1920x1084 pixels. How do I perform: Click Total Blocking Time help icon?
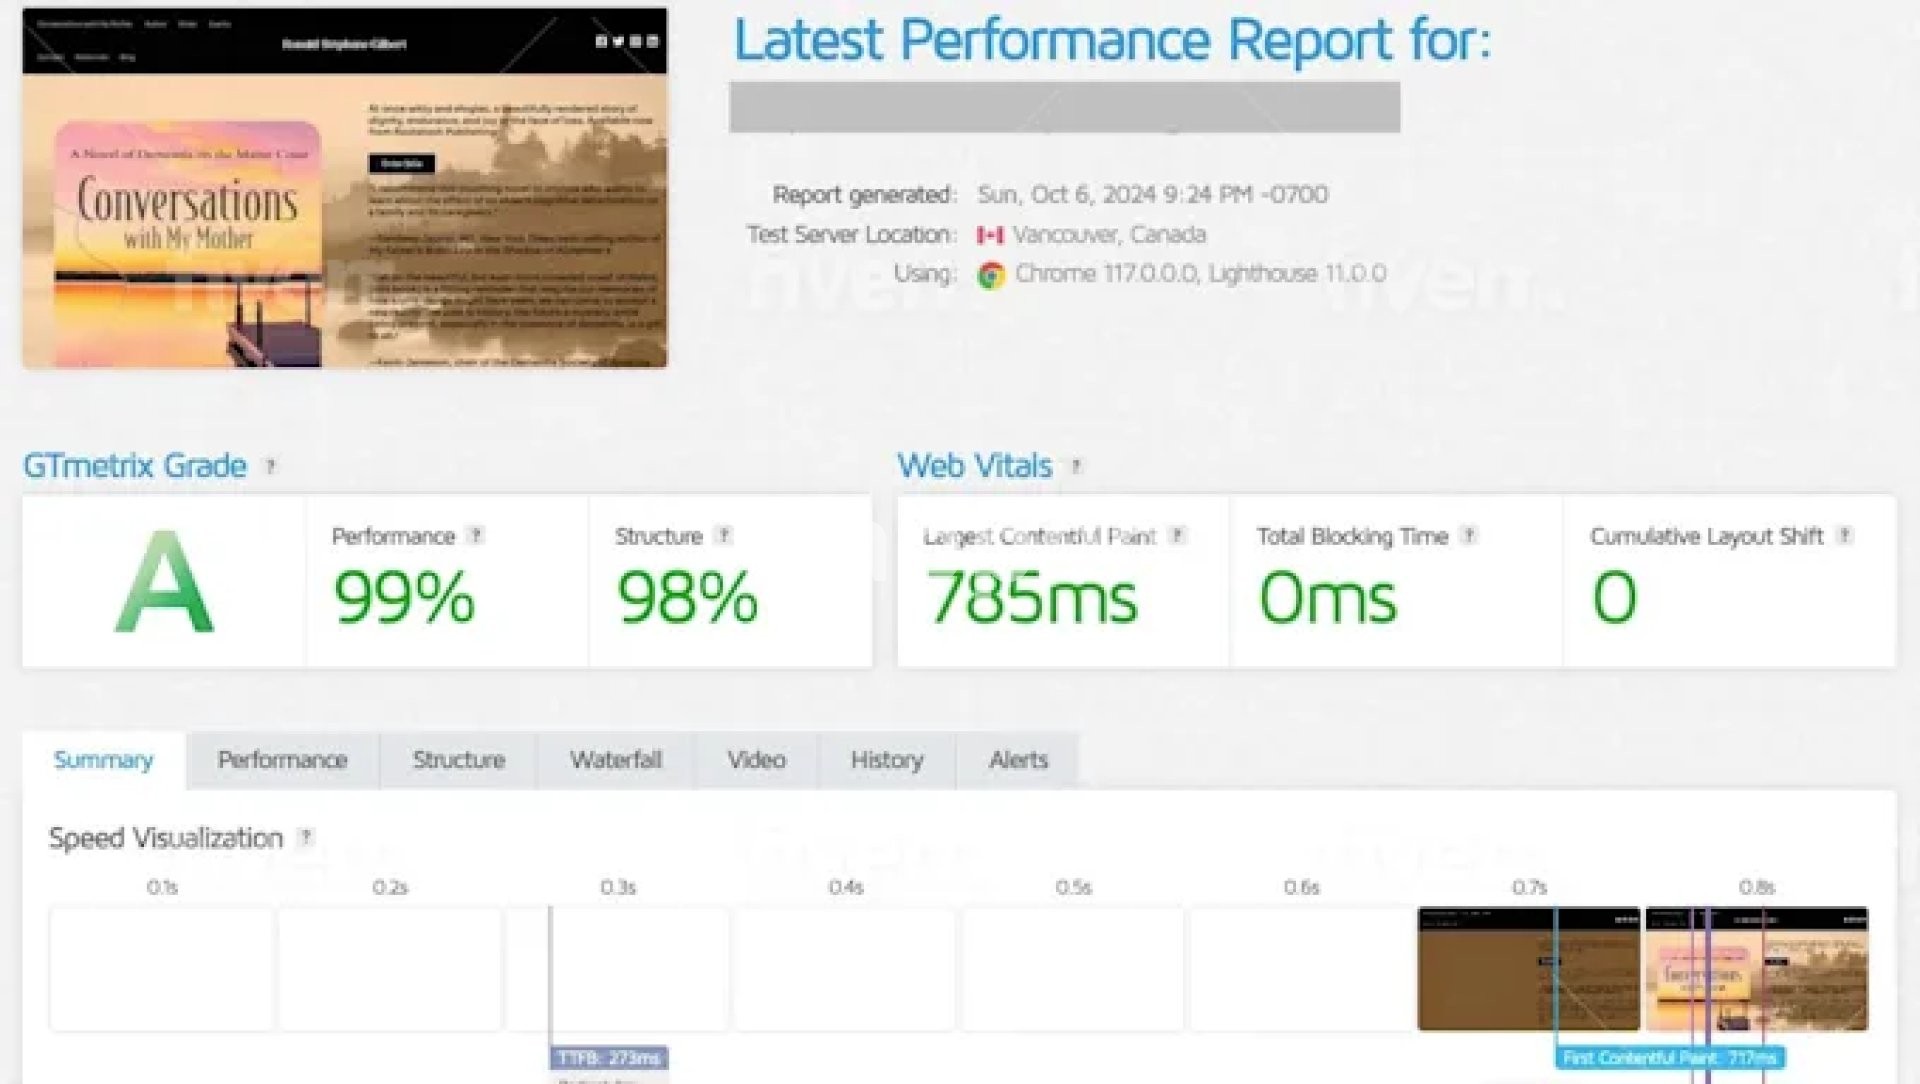point(1469,536)
